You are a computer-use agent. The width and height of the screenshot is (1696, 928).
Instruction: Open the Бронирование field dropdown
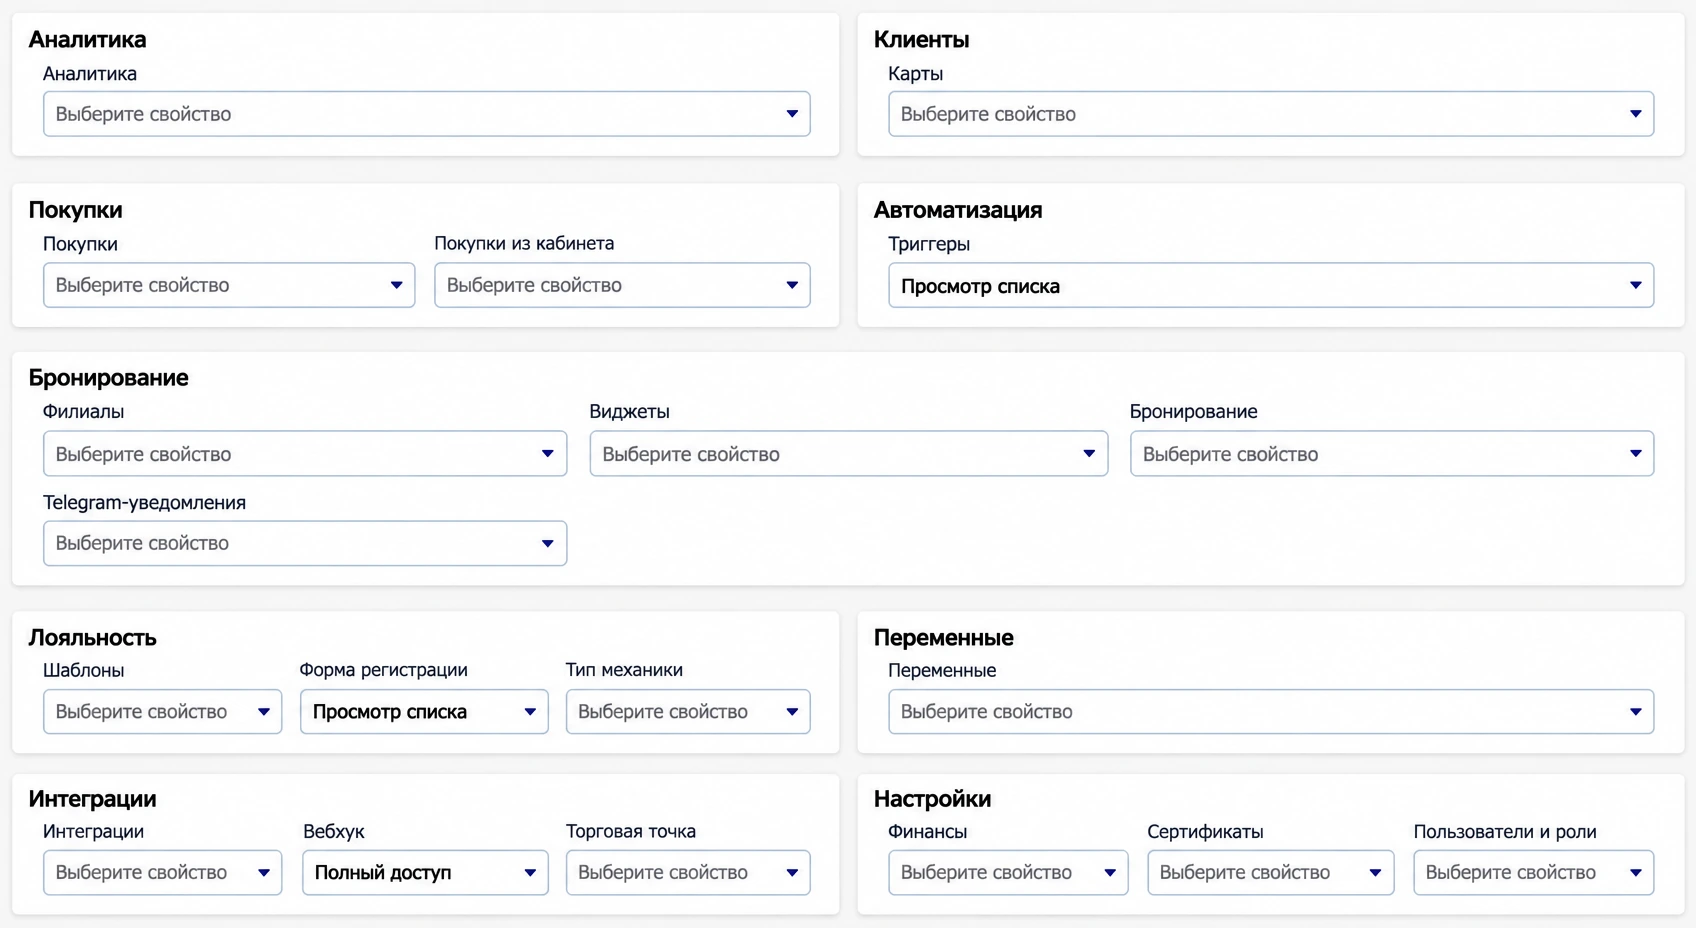click(x=1392, y=454)
